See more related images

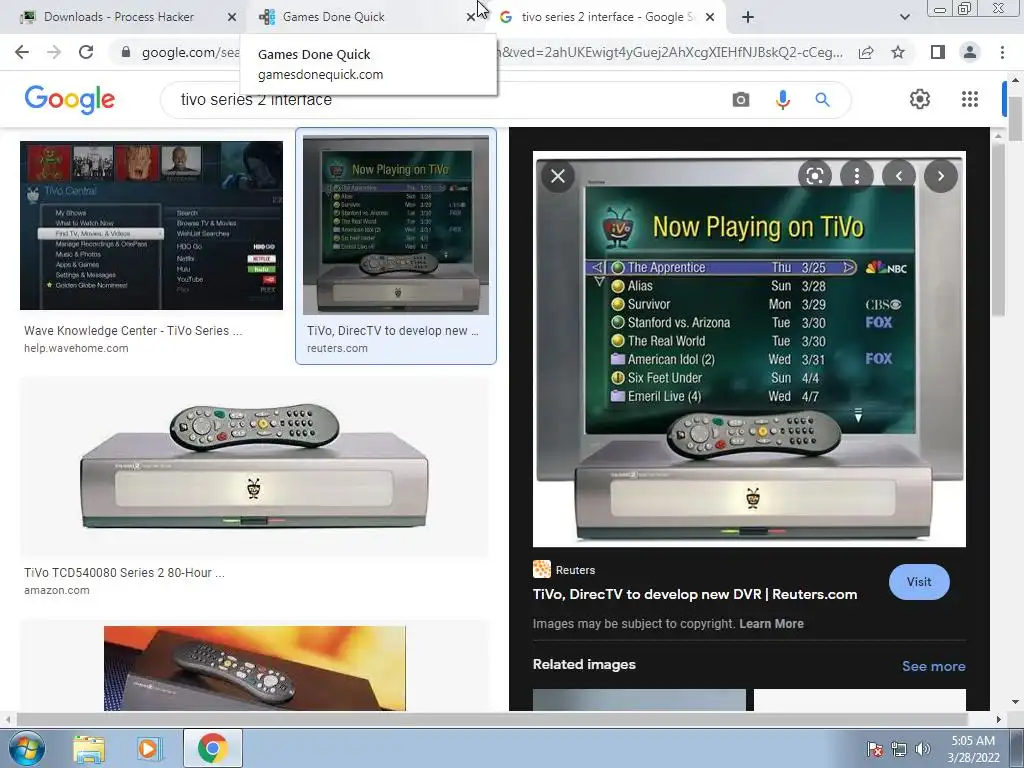click(x=933, y=666)
